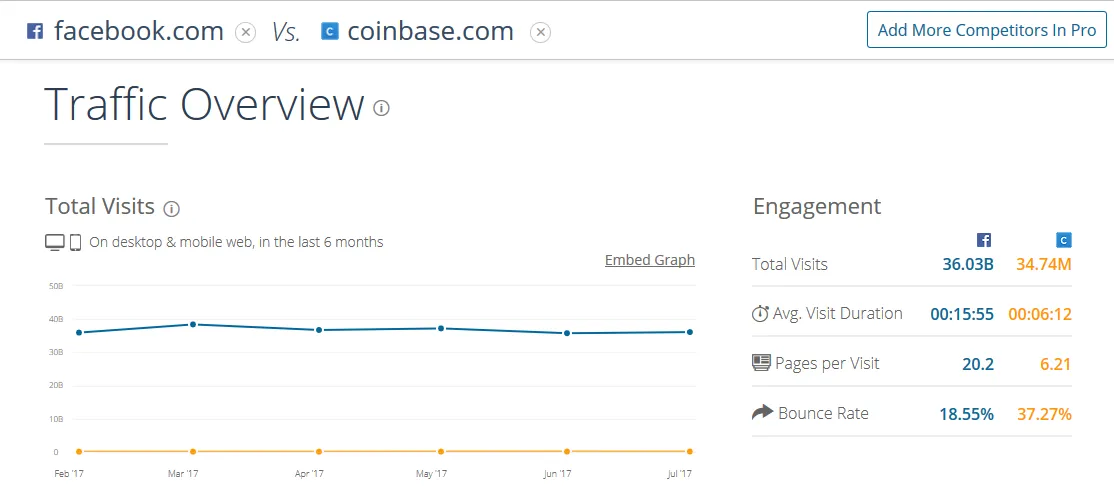This screenshot has width=1114, height=503.
Task: Click the facebook.com domain name
Action: 139,31
